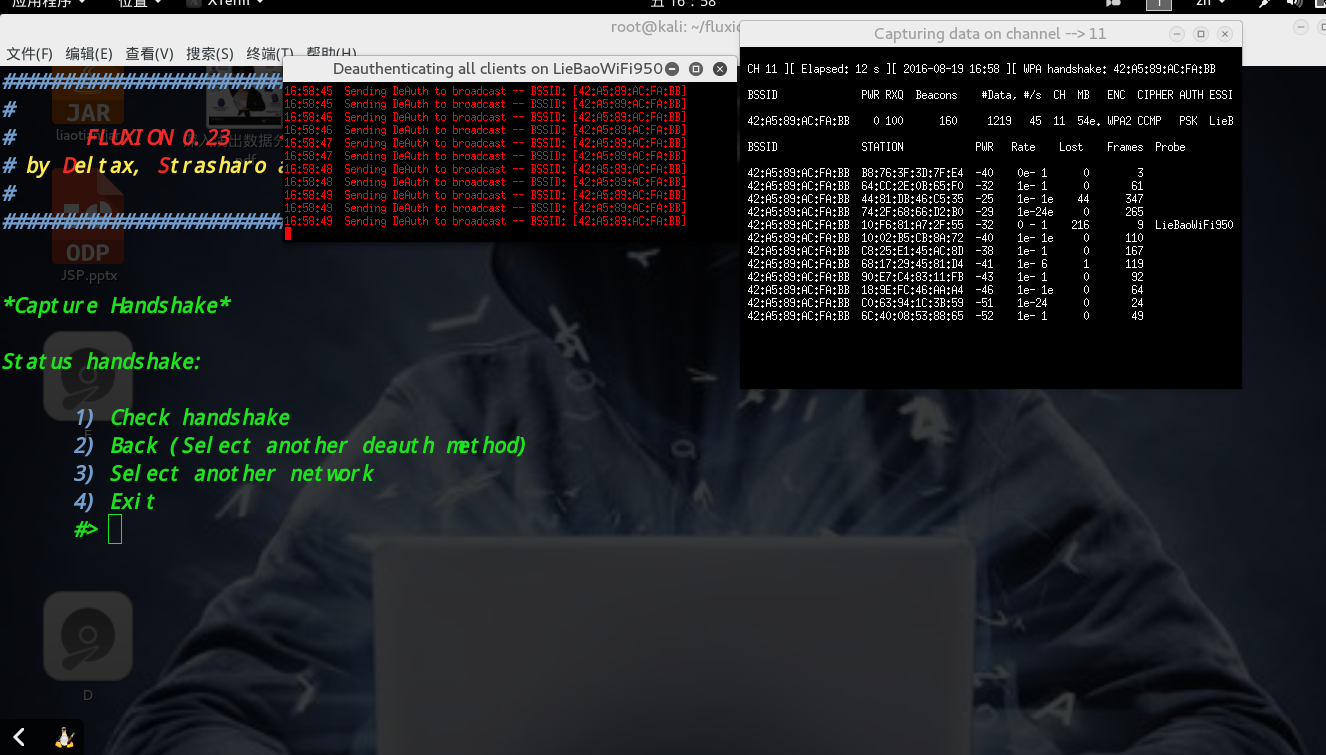Click the Beacons column header
The height and width of the screenshot is (755, 1326).
(x=936, y=95)
